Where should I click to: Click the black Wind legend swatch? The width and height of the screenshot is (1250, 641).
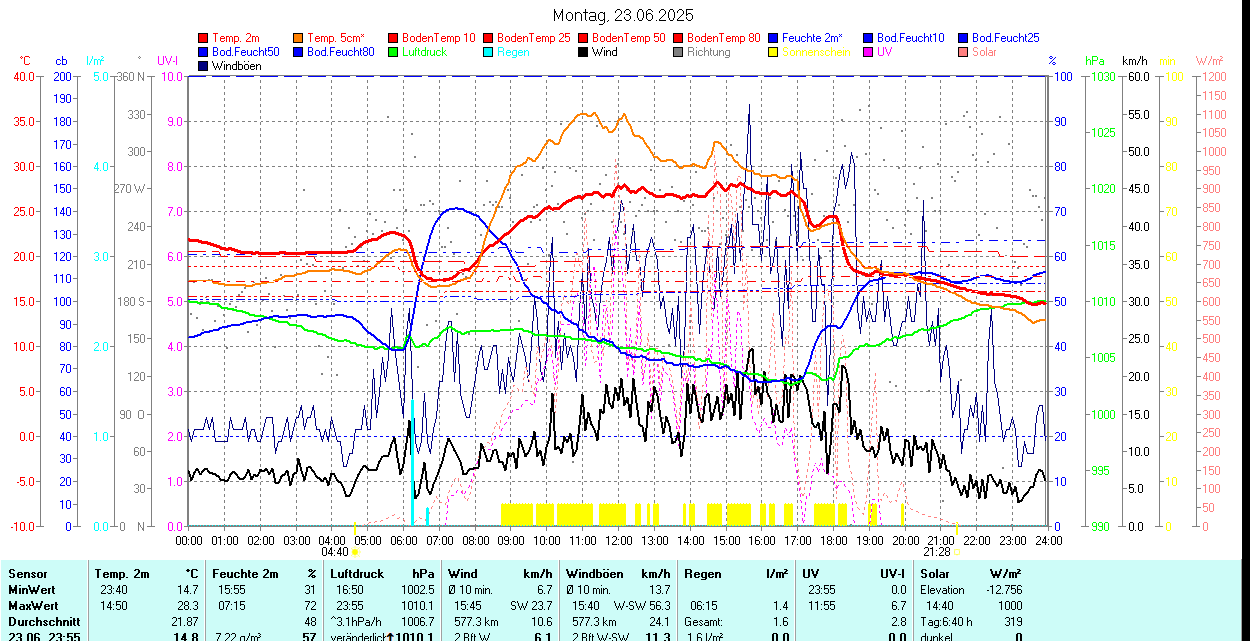point(583,52)
